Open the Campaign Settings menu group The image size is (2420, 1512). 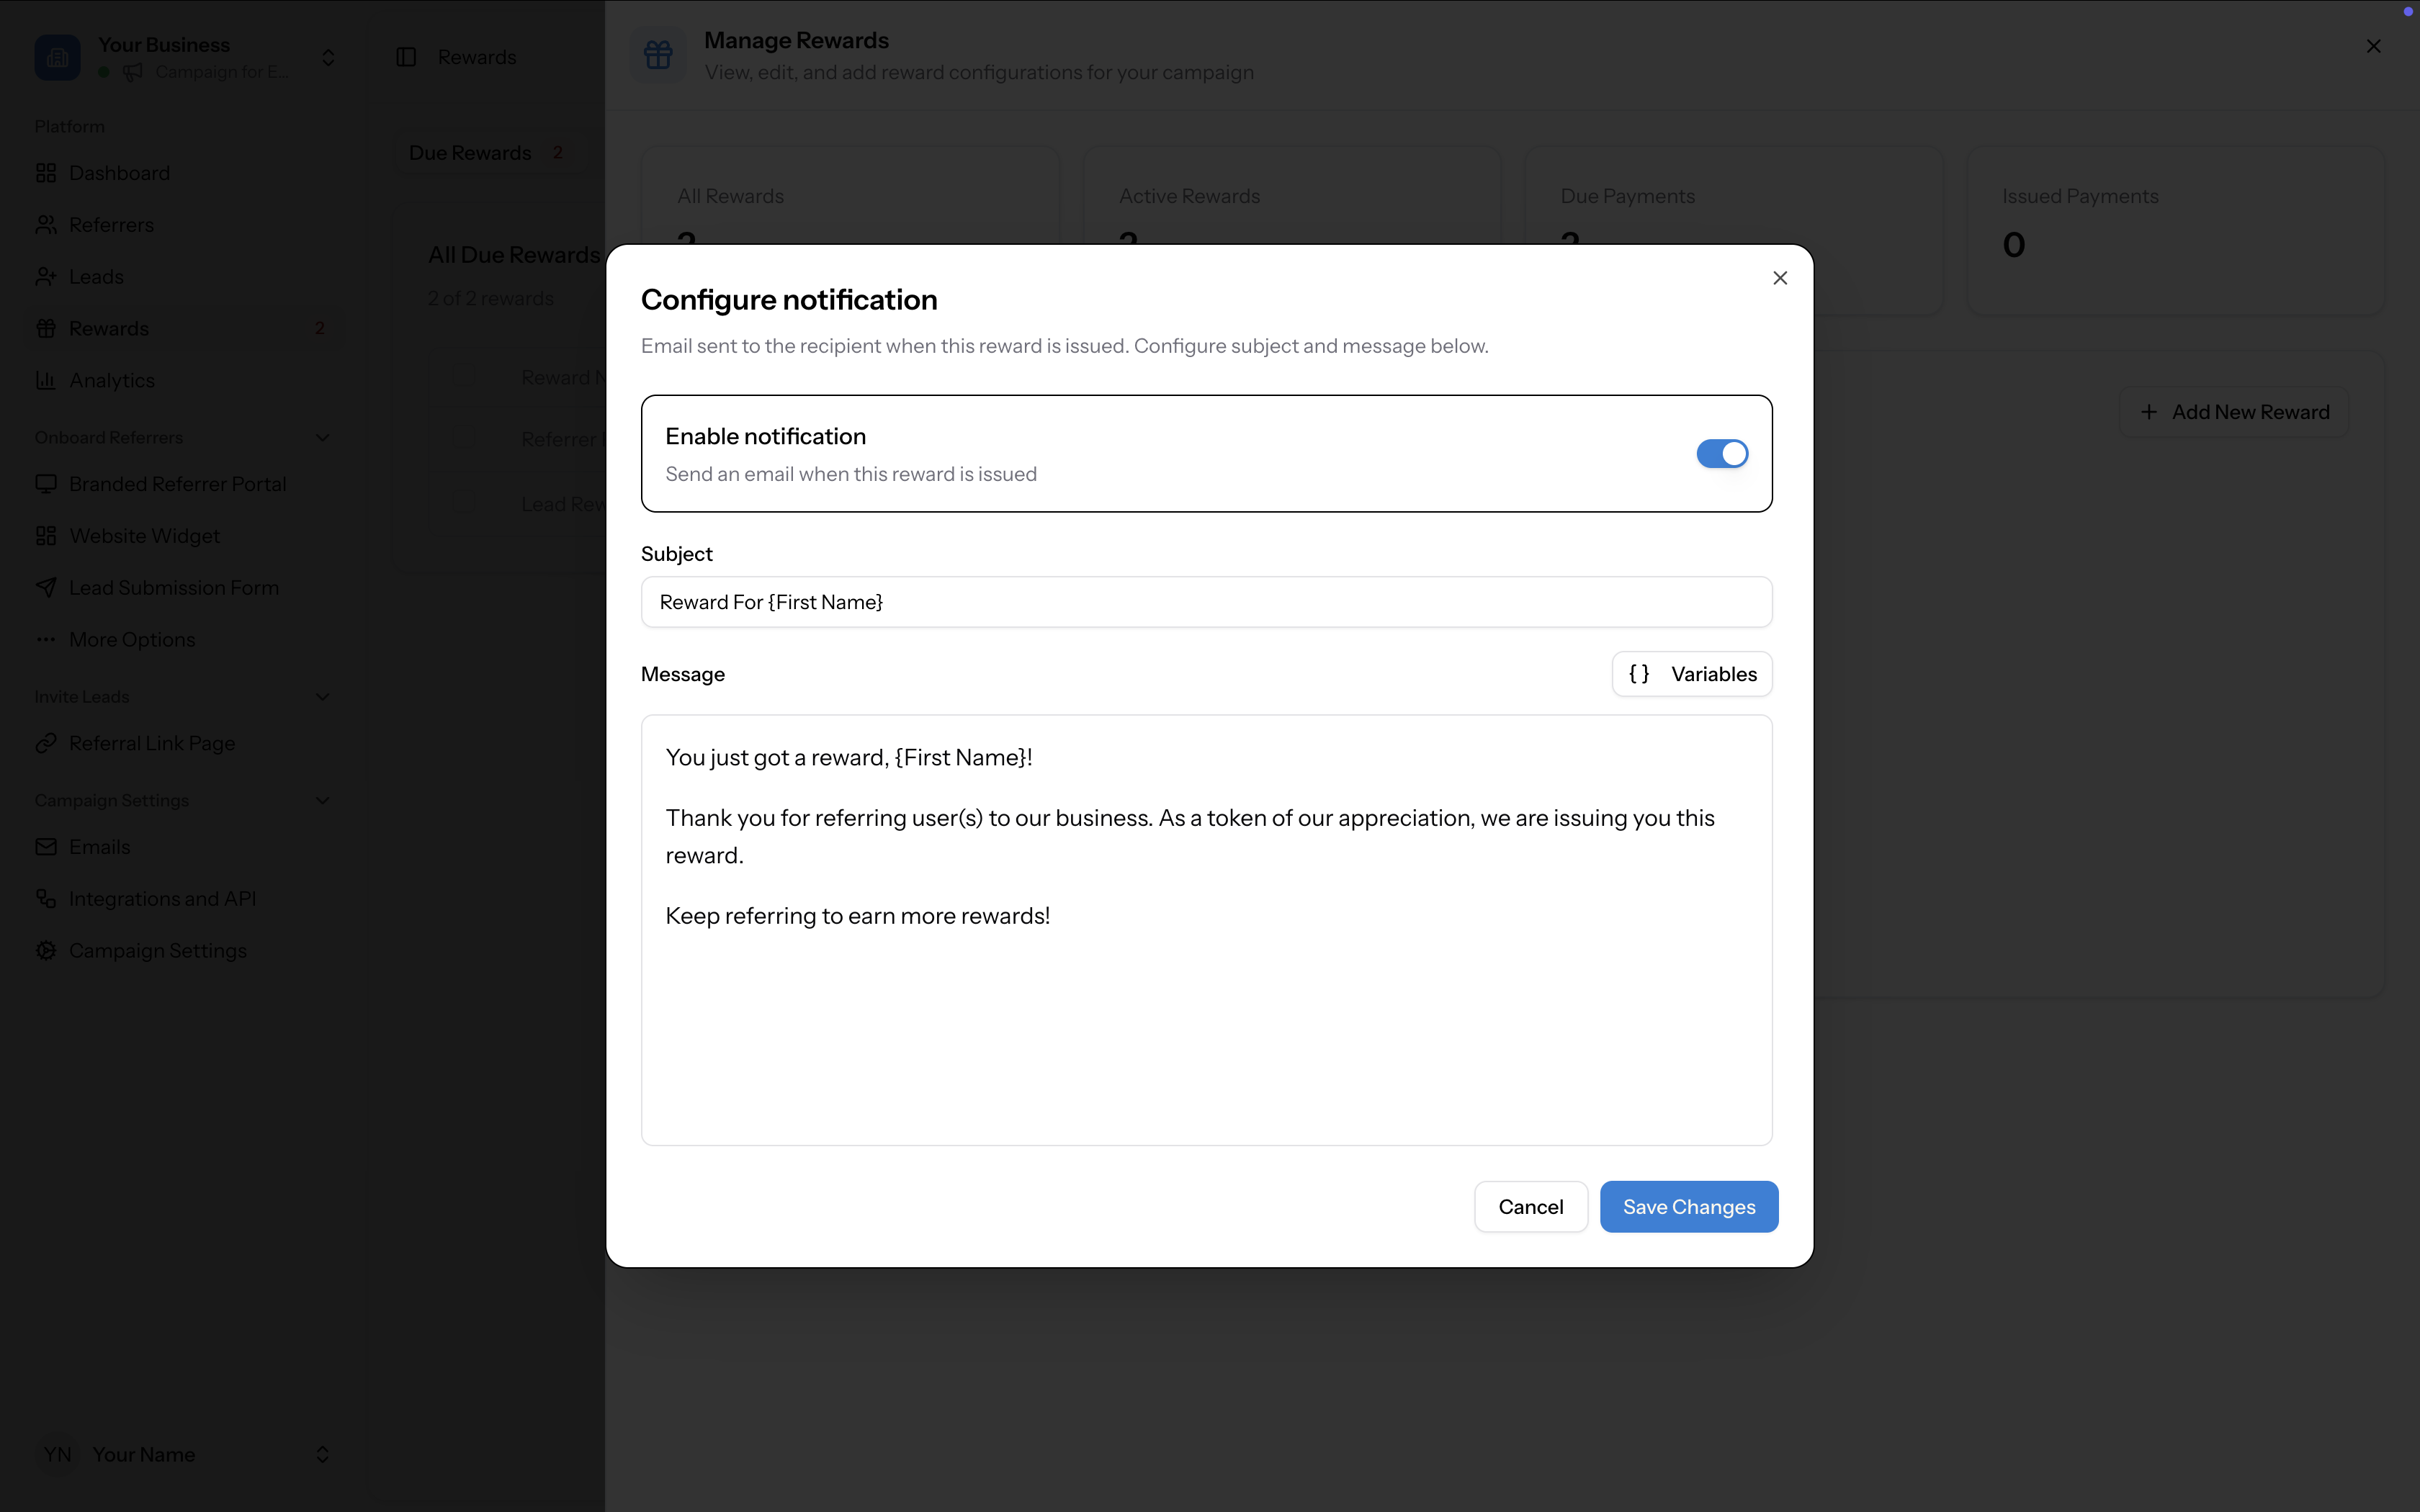coord(322,799)
